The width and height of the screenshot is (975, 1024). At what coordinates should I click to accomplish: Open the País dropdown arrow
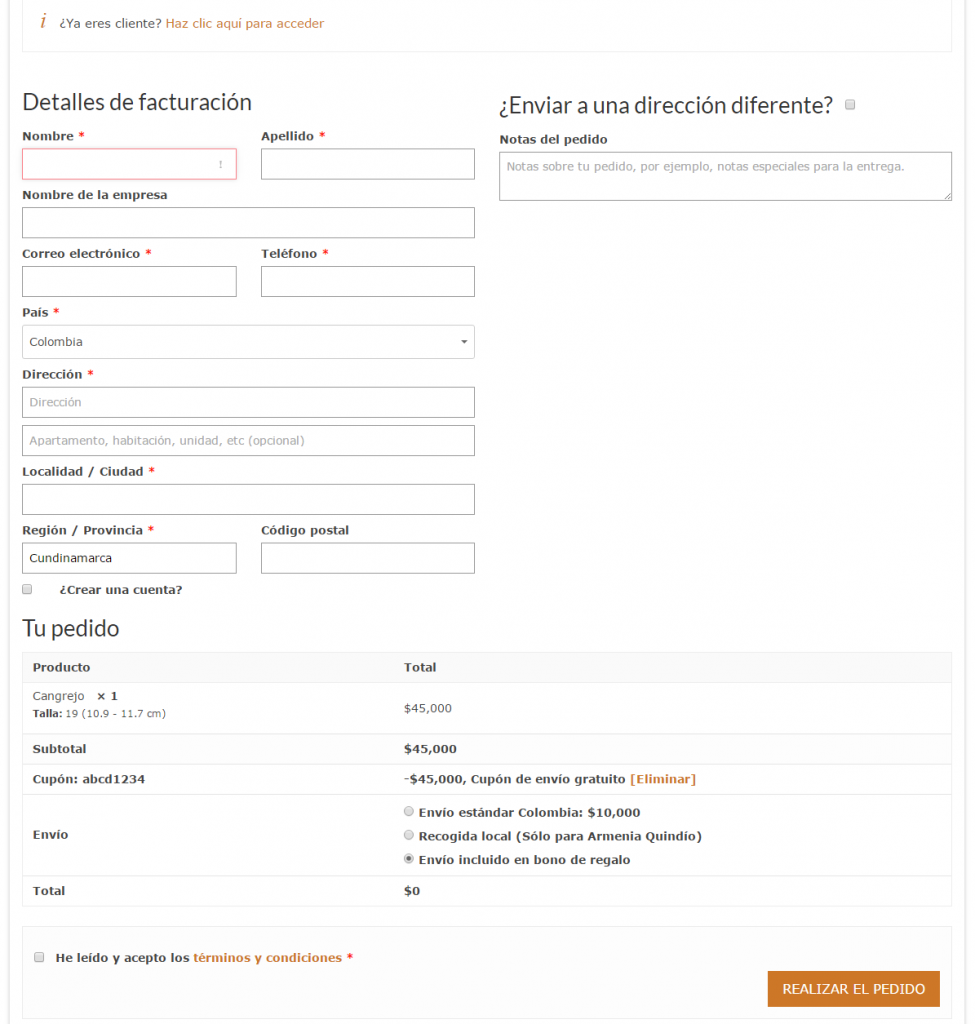(464, 342)
